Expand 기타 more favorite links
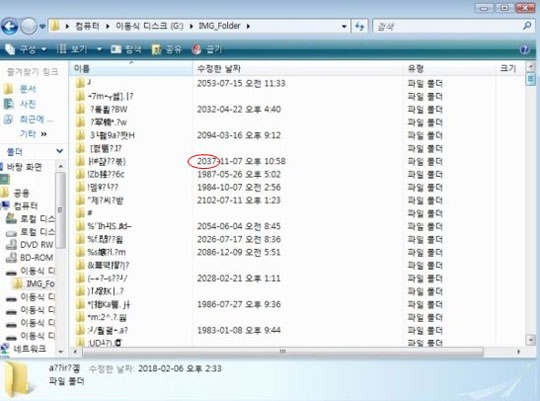540x401 pixels. pos(33,134)
